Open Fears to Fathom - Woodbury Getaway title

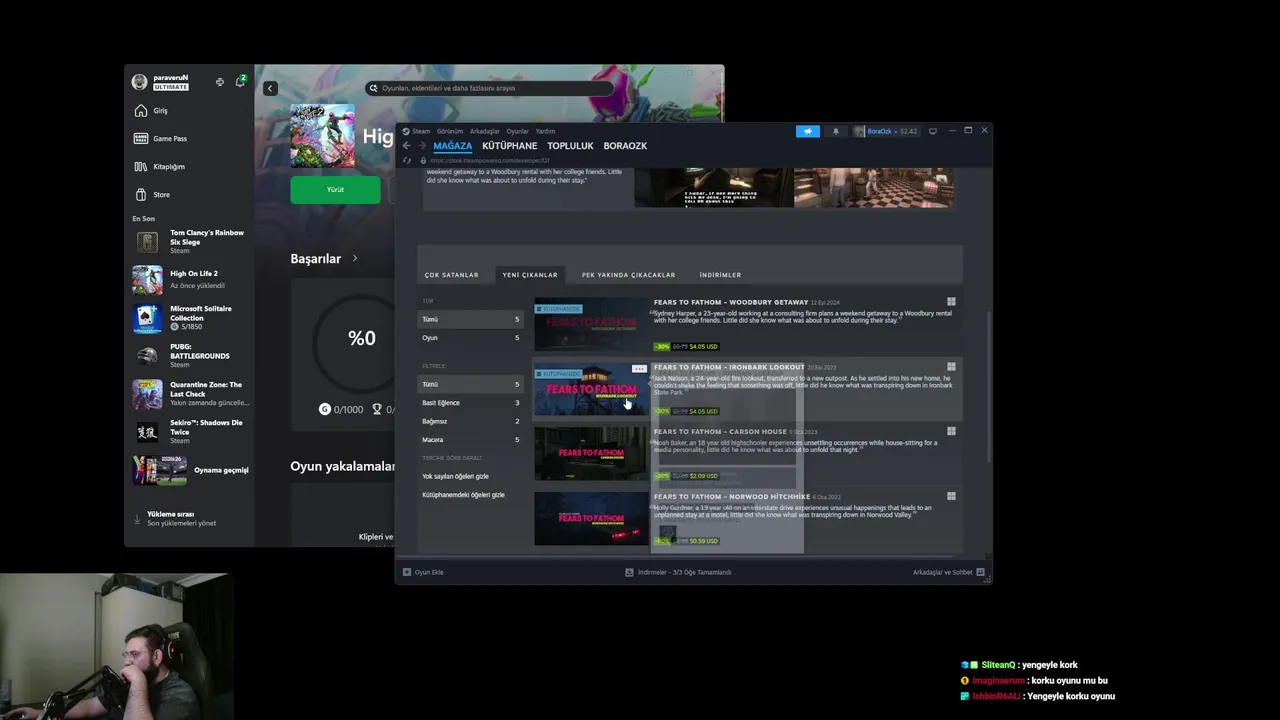pyautogui.click(x=731, y=302)
